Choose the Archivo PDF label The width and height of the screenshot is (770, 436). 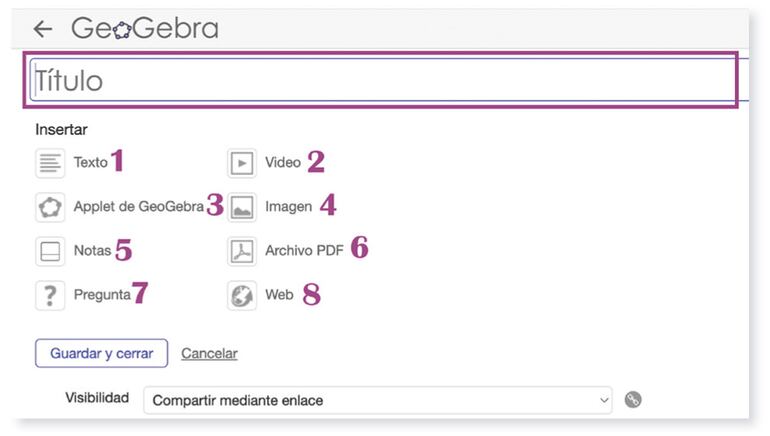[304, 251]
